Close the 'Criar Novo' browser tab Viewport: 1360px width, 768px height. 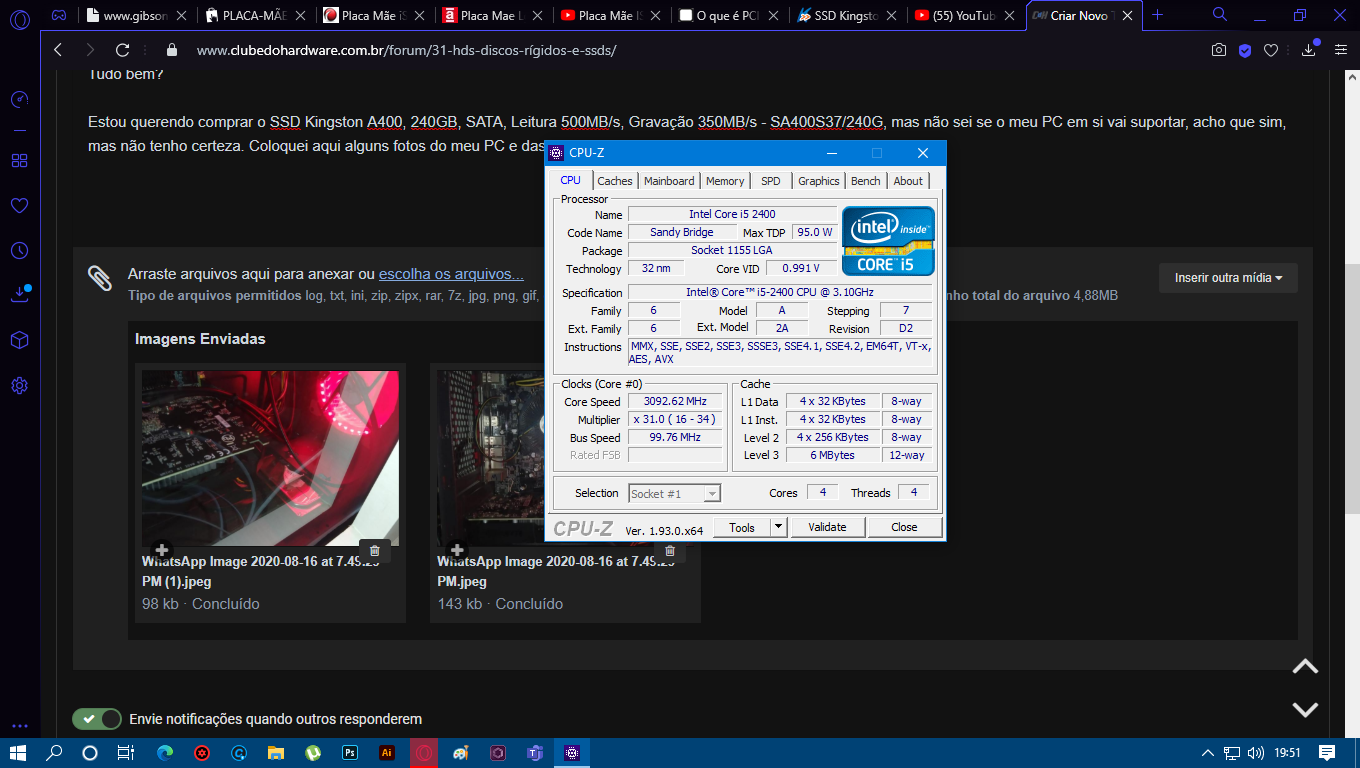(1127, 16)
